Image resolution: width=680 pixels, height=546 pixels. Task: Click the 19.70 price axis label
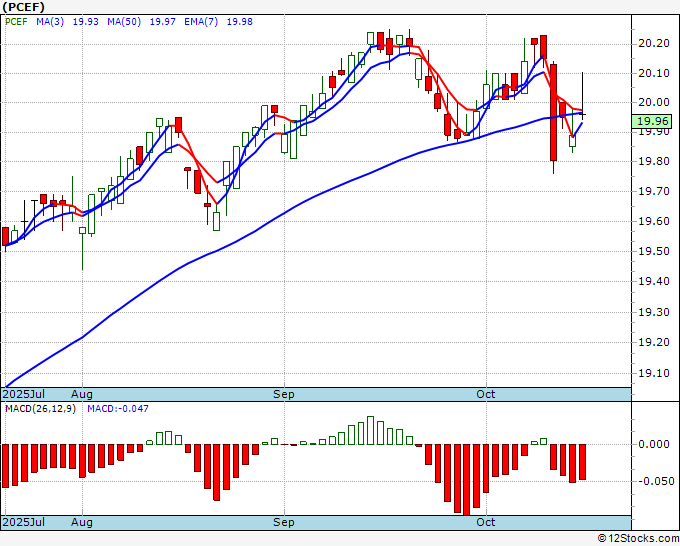coord(654,191)
